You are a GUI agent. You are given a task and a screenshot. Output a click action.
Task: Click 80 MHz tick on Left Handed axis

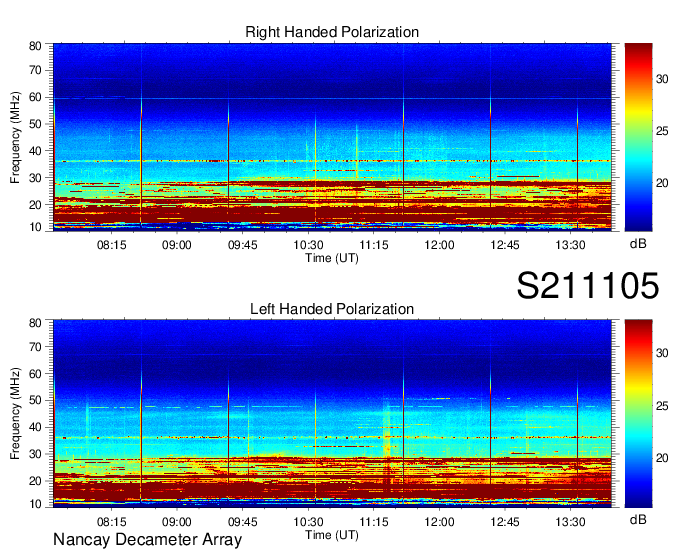35,323
